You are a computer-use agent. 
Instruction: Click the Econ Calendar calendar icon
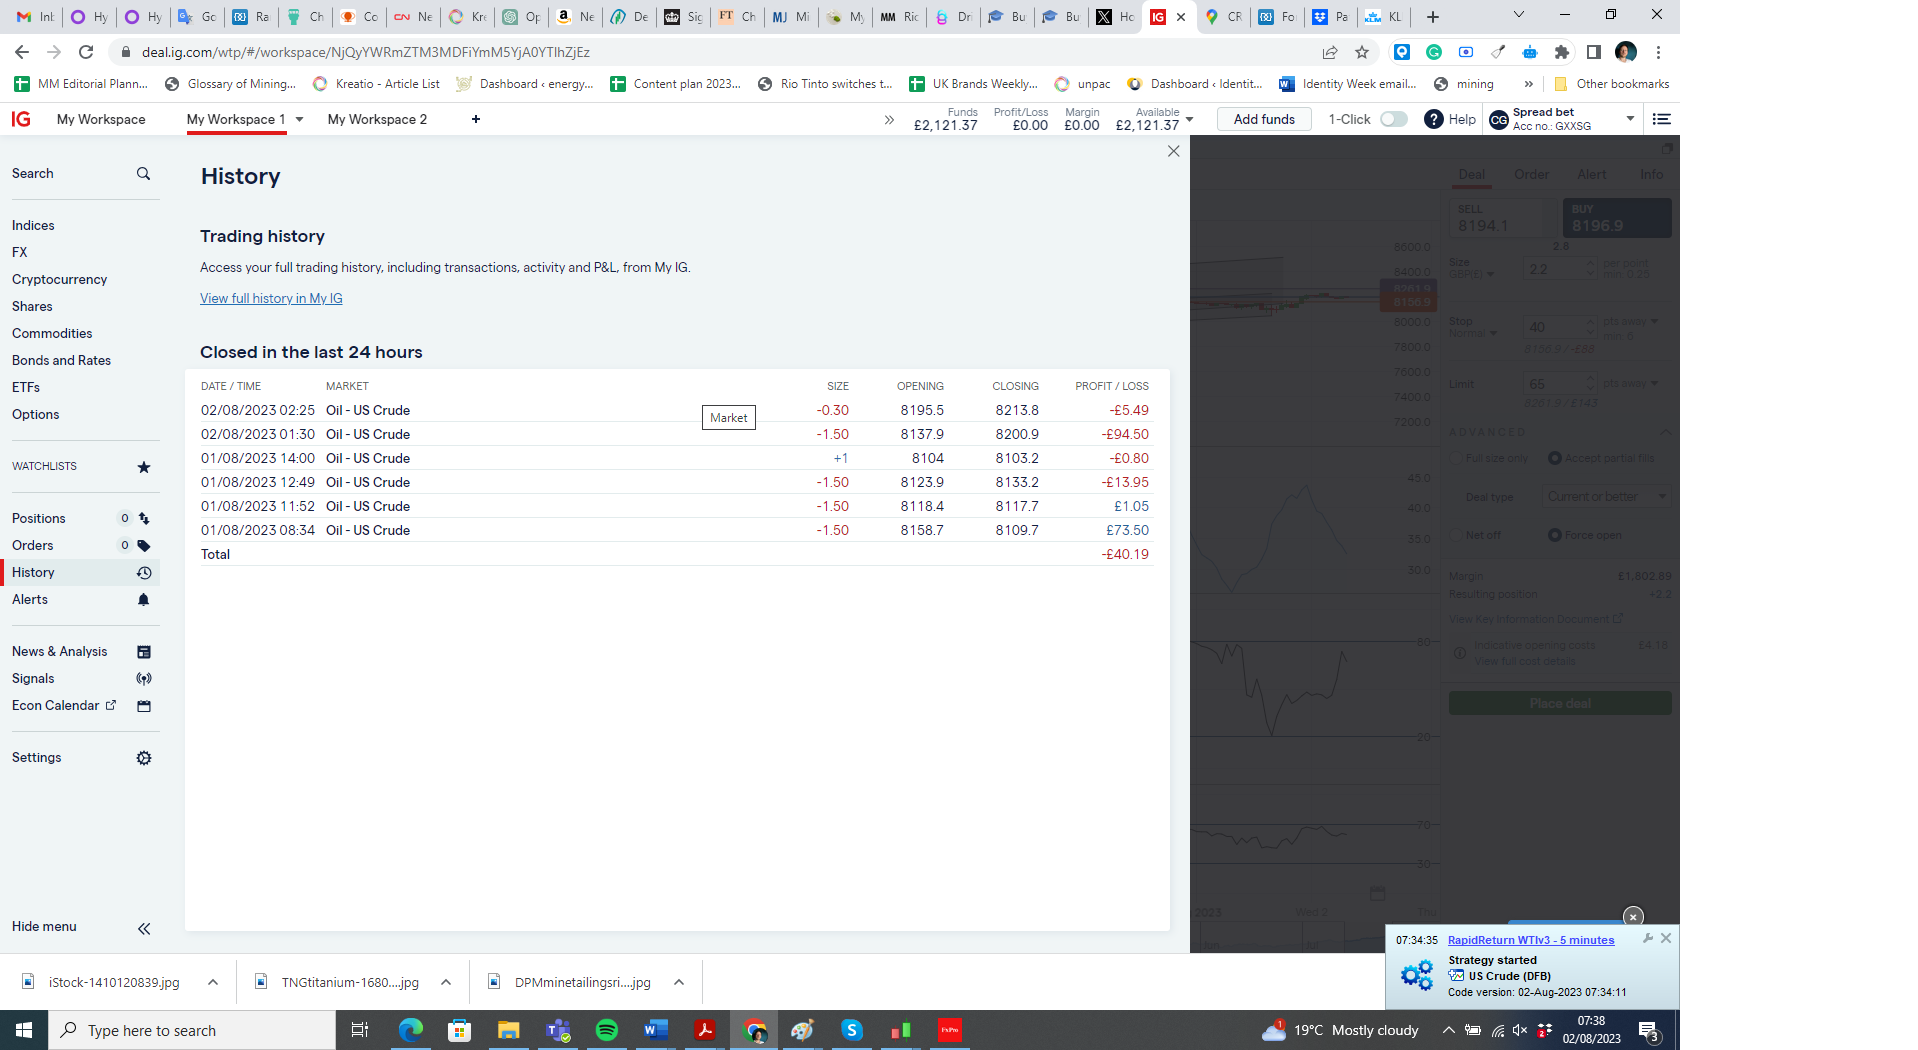(144, 706)
